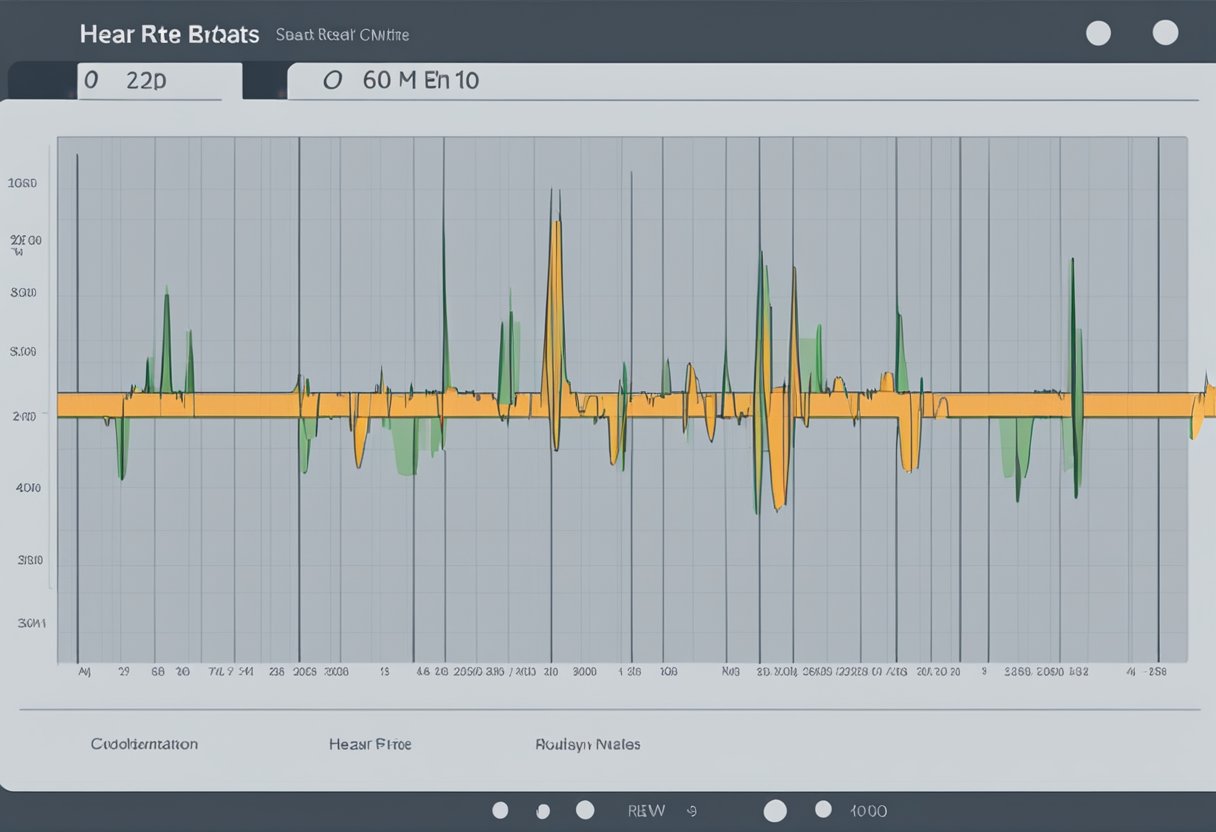The image size is (1216, 832).
Task: Click the tallest orange spike in the chart
Action: click(x=556, y=320)
